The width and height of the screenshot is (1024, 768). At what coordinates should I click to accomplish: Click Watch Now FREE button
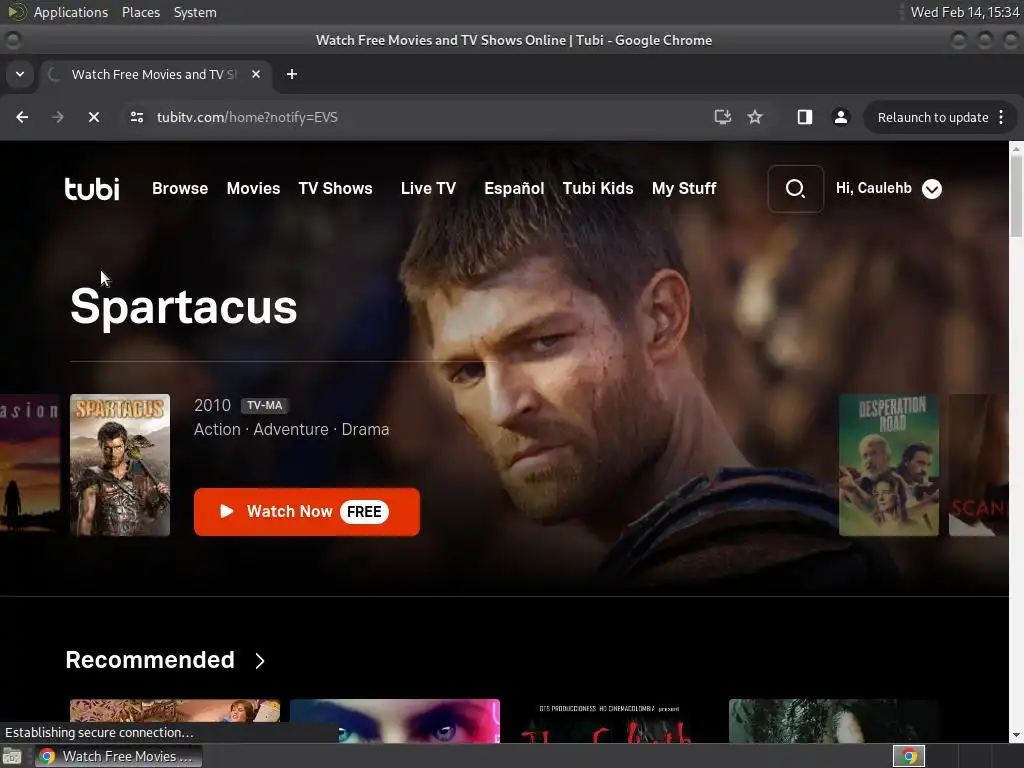306,511
